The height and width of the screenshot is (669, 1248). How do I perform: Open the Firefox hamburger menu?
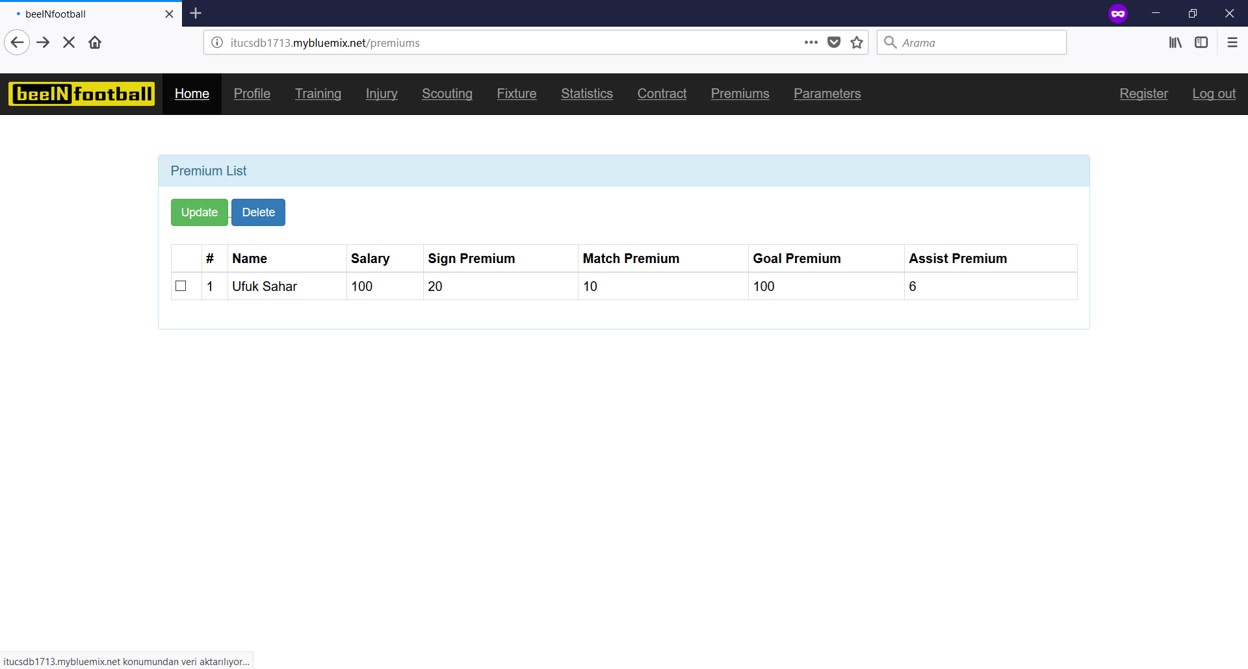point(1232,42)
